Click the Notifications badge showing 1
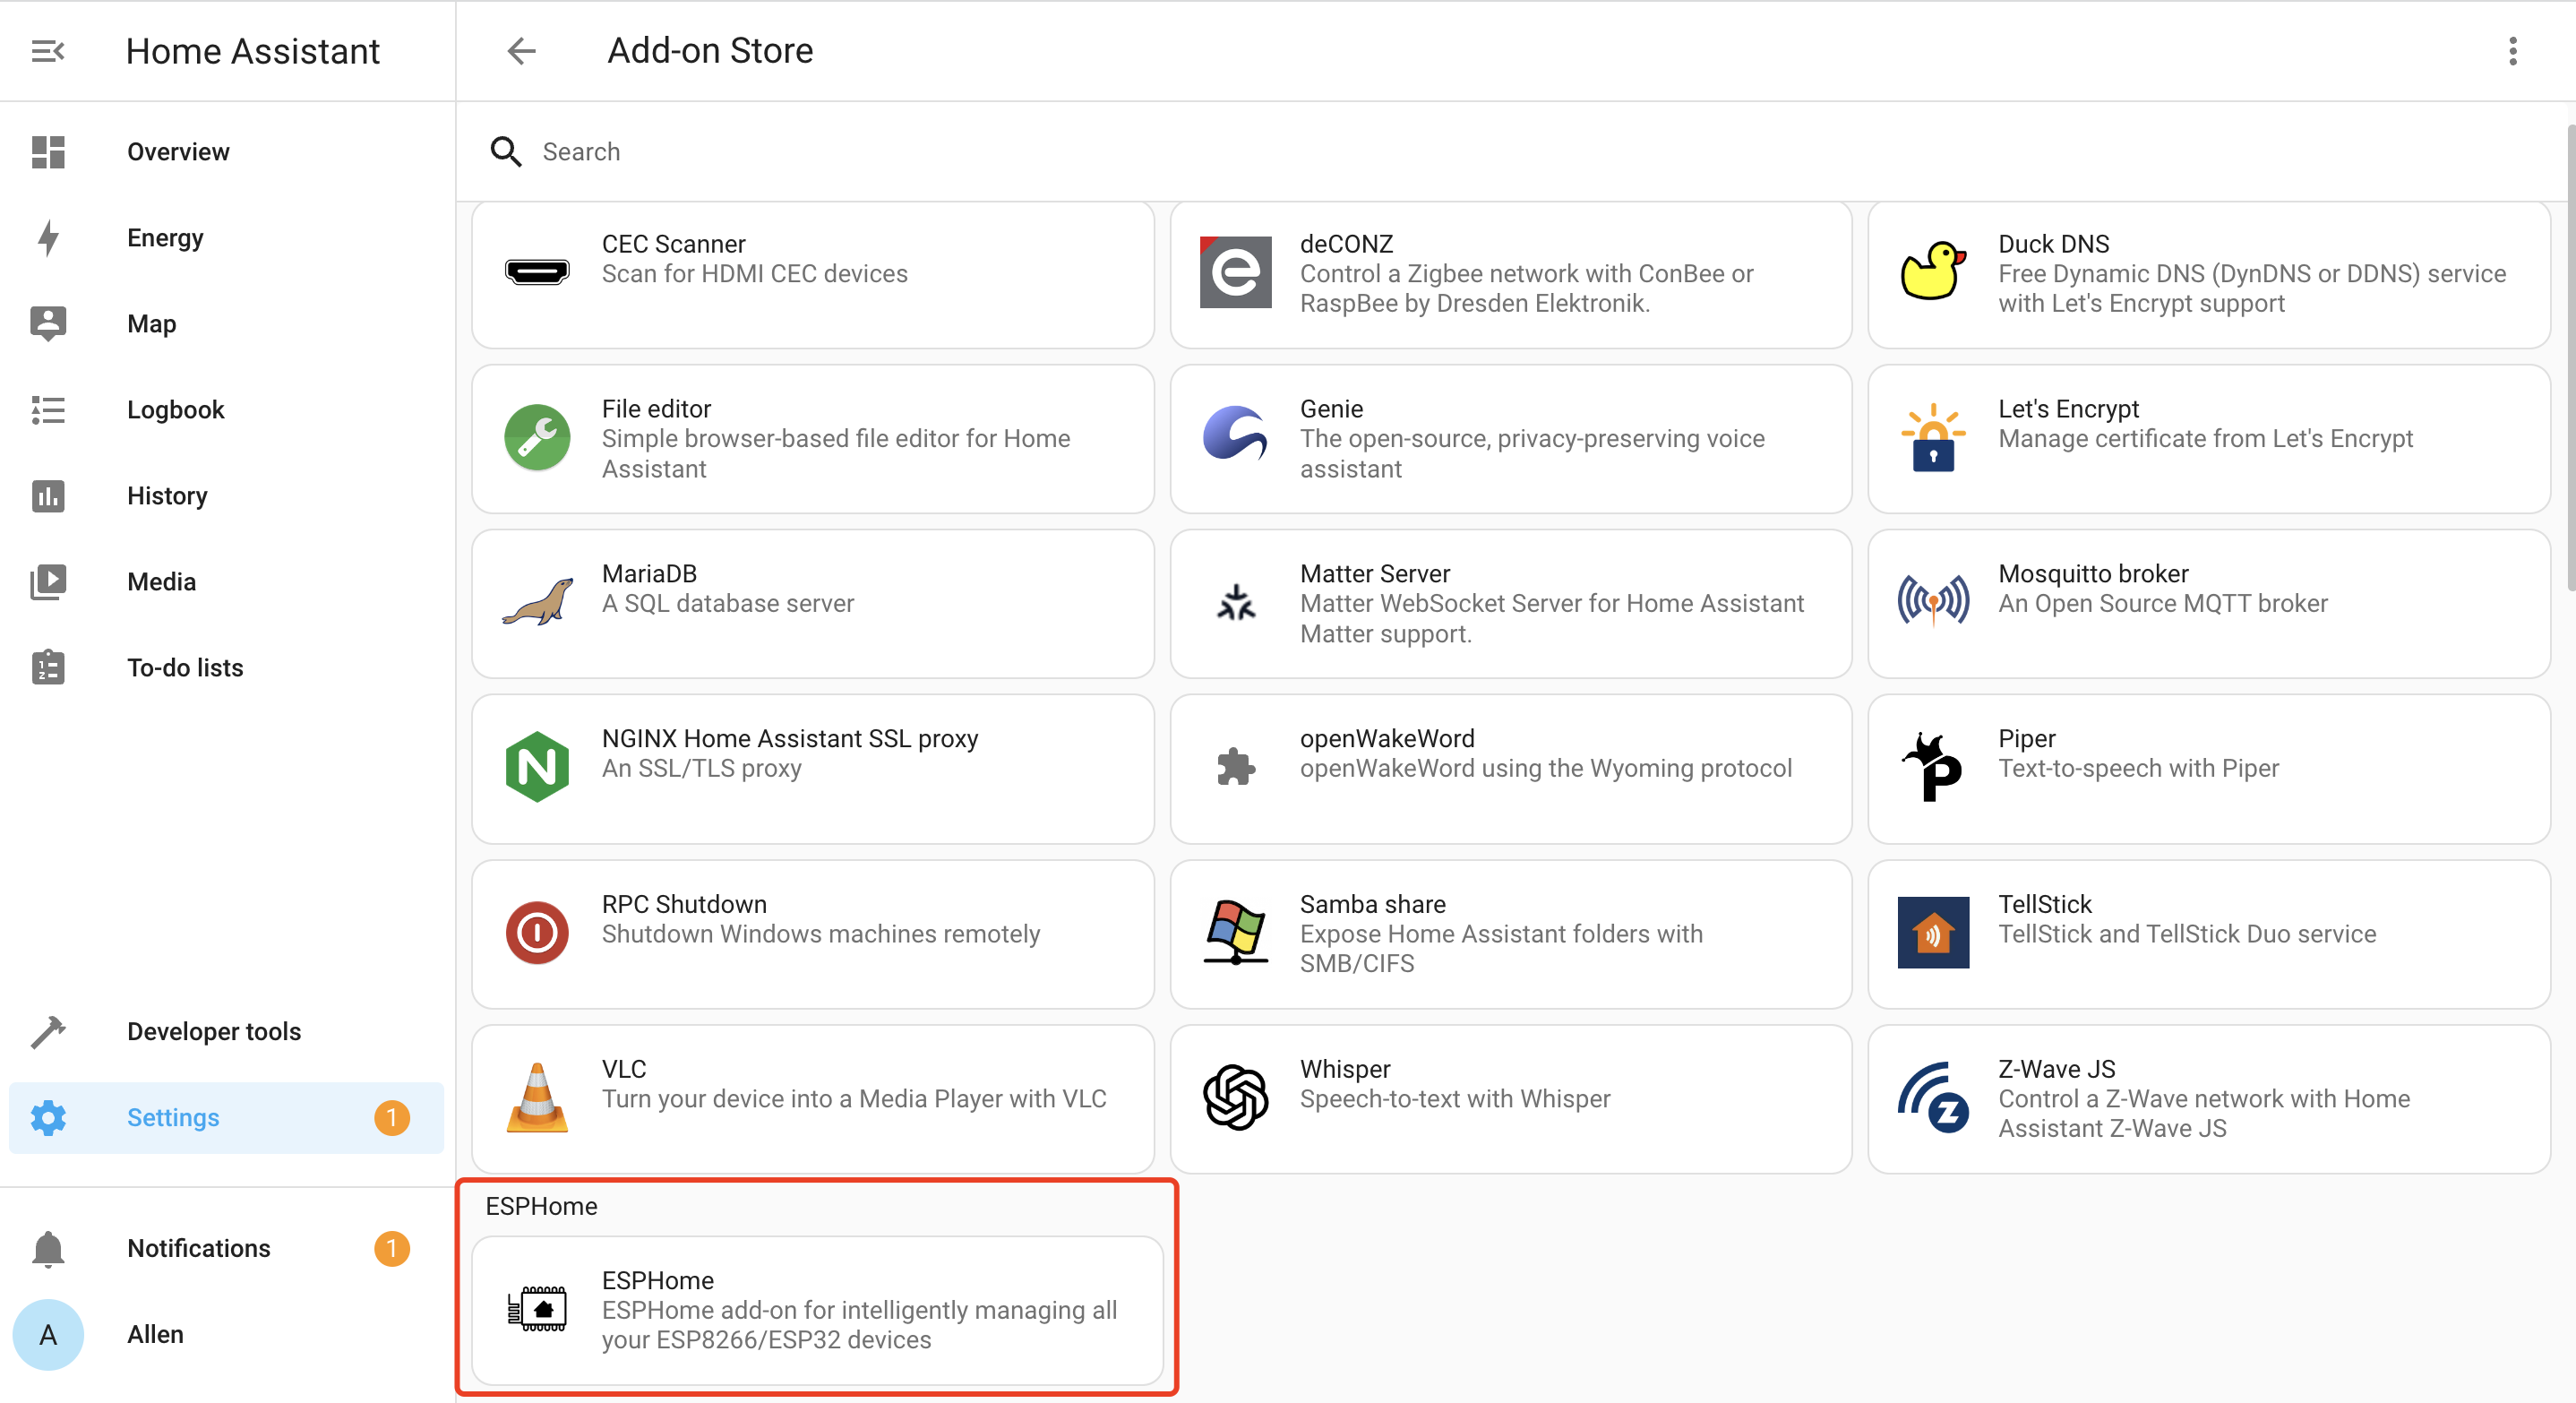Viewport: 2576px width, 1403px height. pos(391,1248)
